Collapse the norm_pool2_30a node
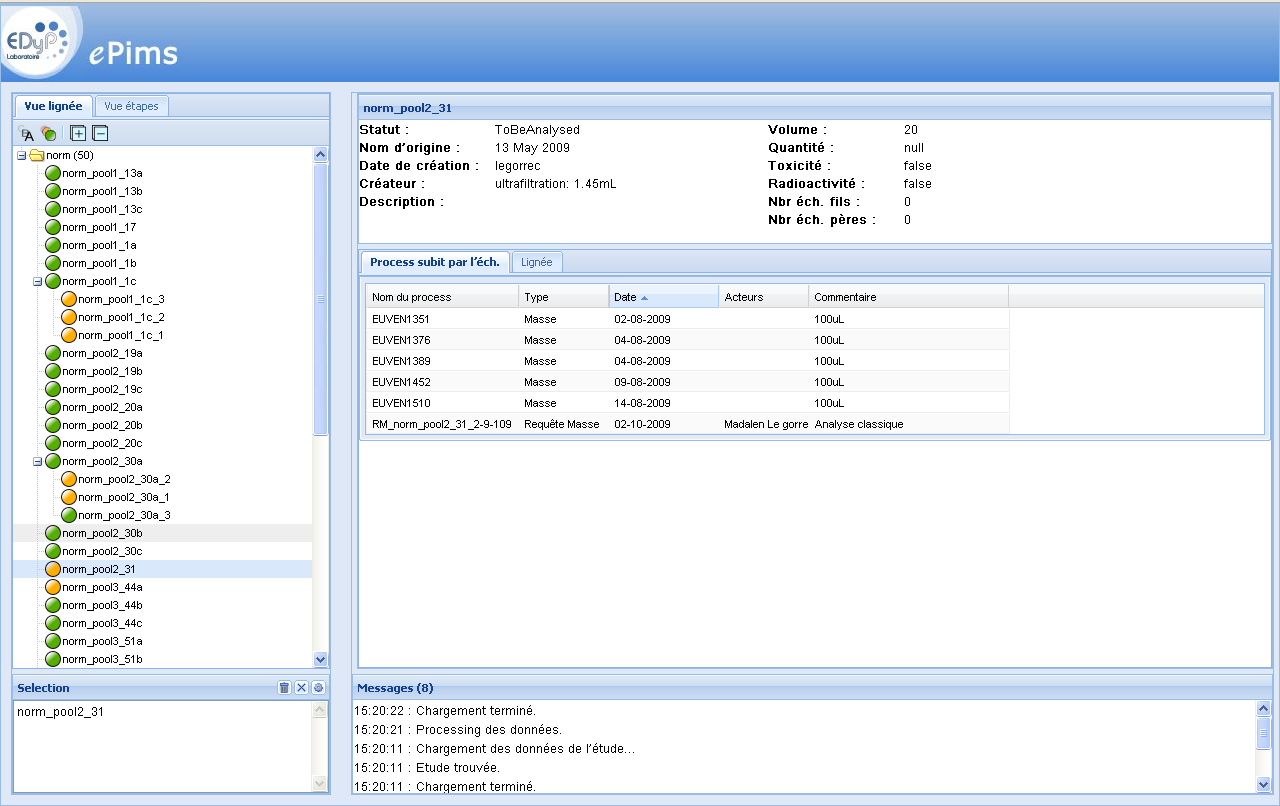Screen dimensions: 1280x806 point(35,461)
